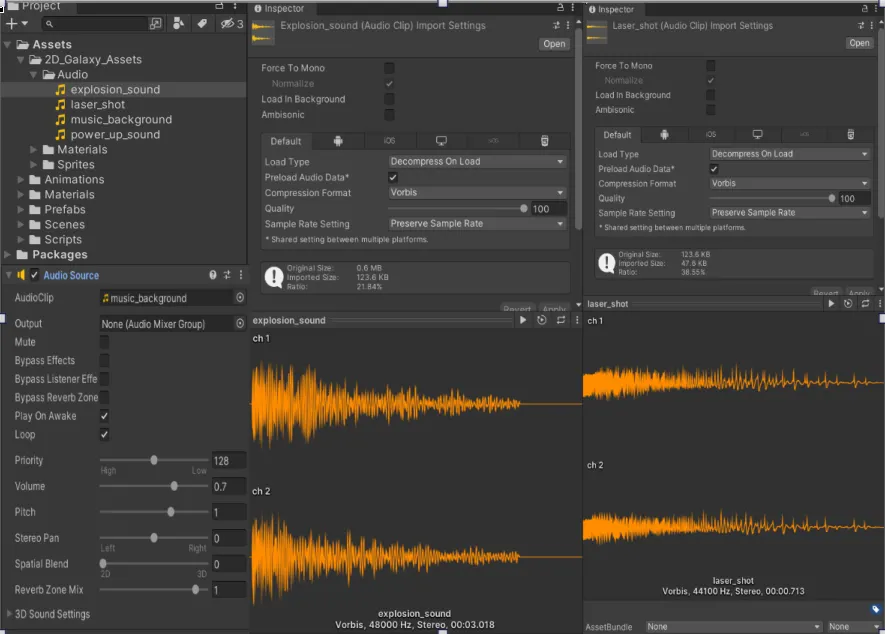Image resolution: width=885 pixels, height=634 pixels.
Task: Open the Audio Source component context menu
Action: click(241, 276)
